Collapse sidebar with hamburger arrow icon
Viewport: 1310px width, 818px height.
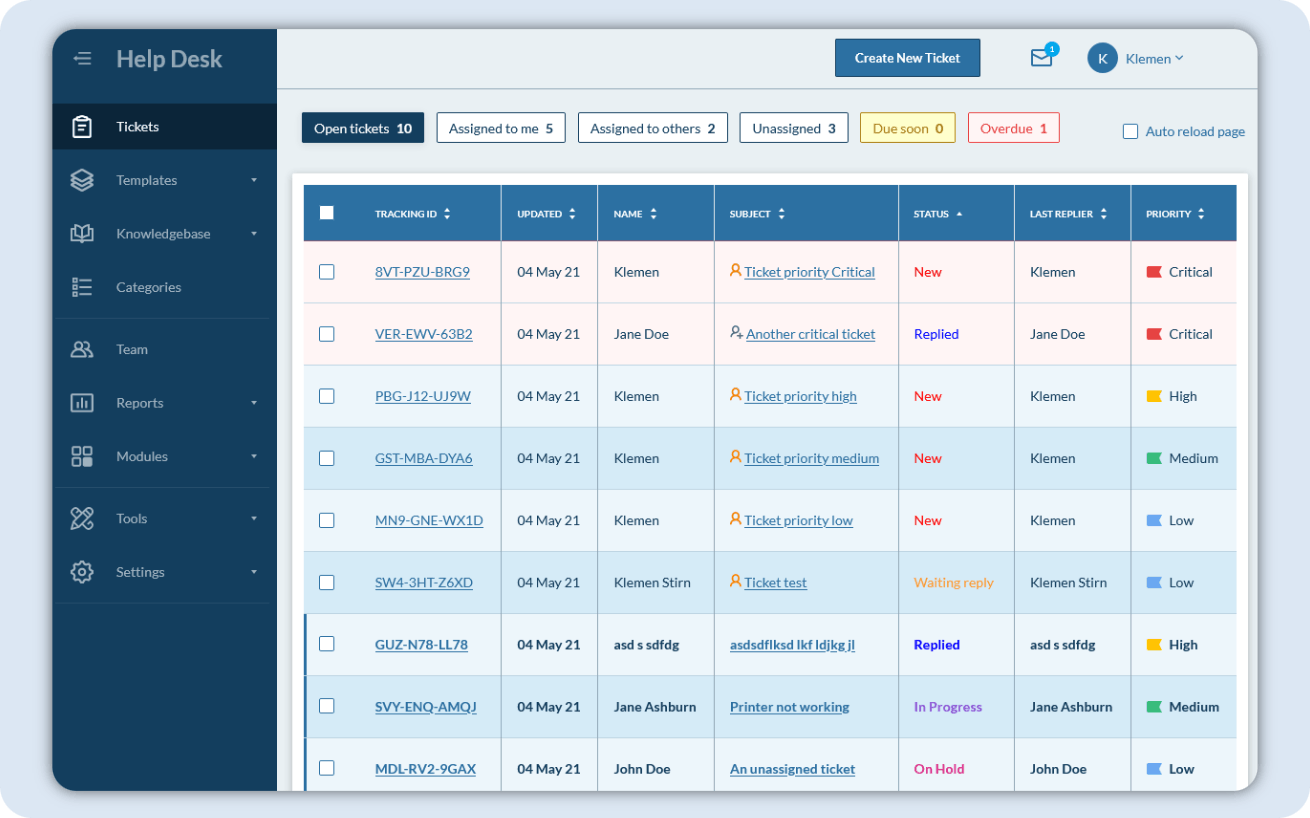[82, 59]
